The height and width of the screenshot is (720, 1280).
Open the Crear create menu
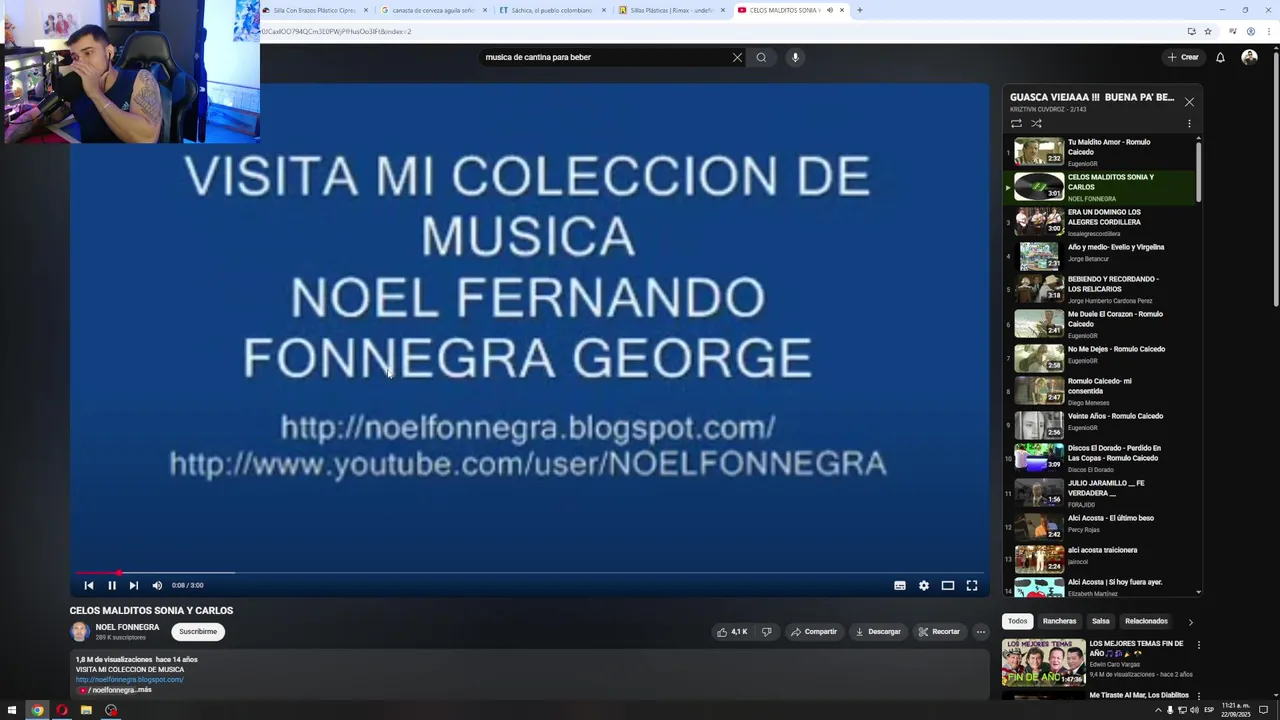click(1182, 57)
